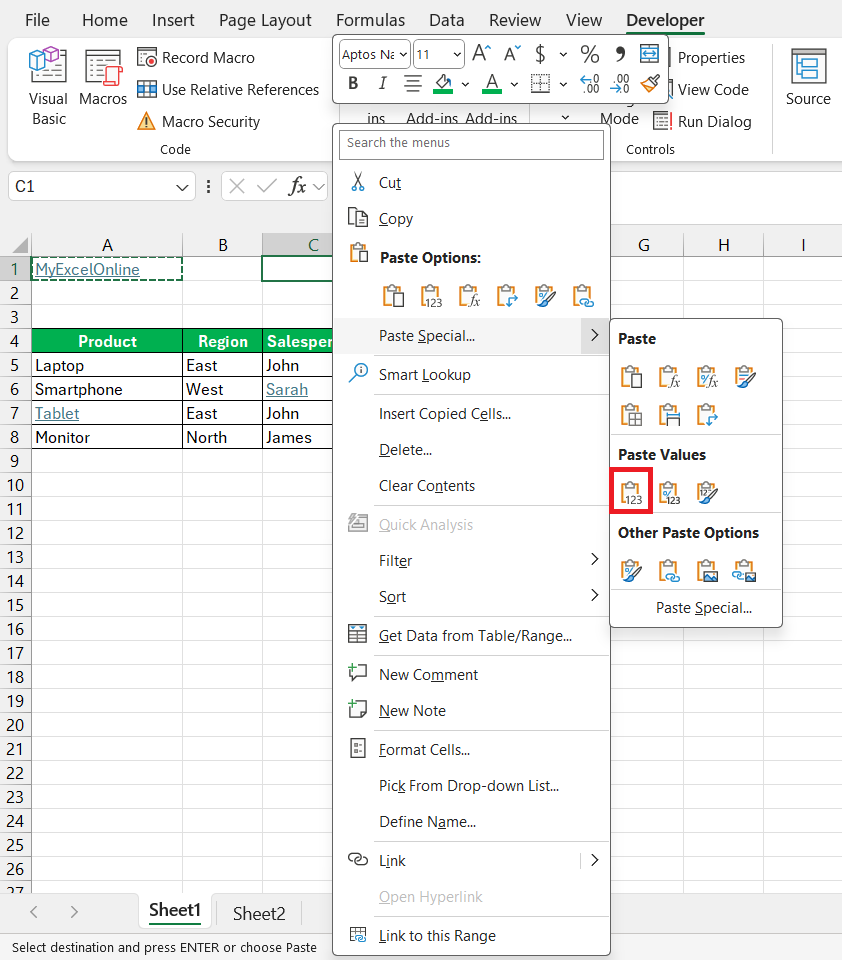Click Italic in the mini toolbar
The width and height of the screenshot is (842, 960).
click(x=383, y=83)
